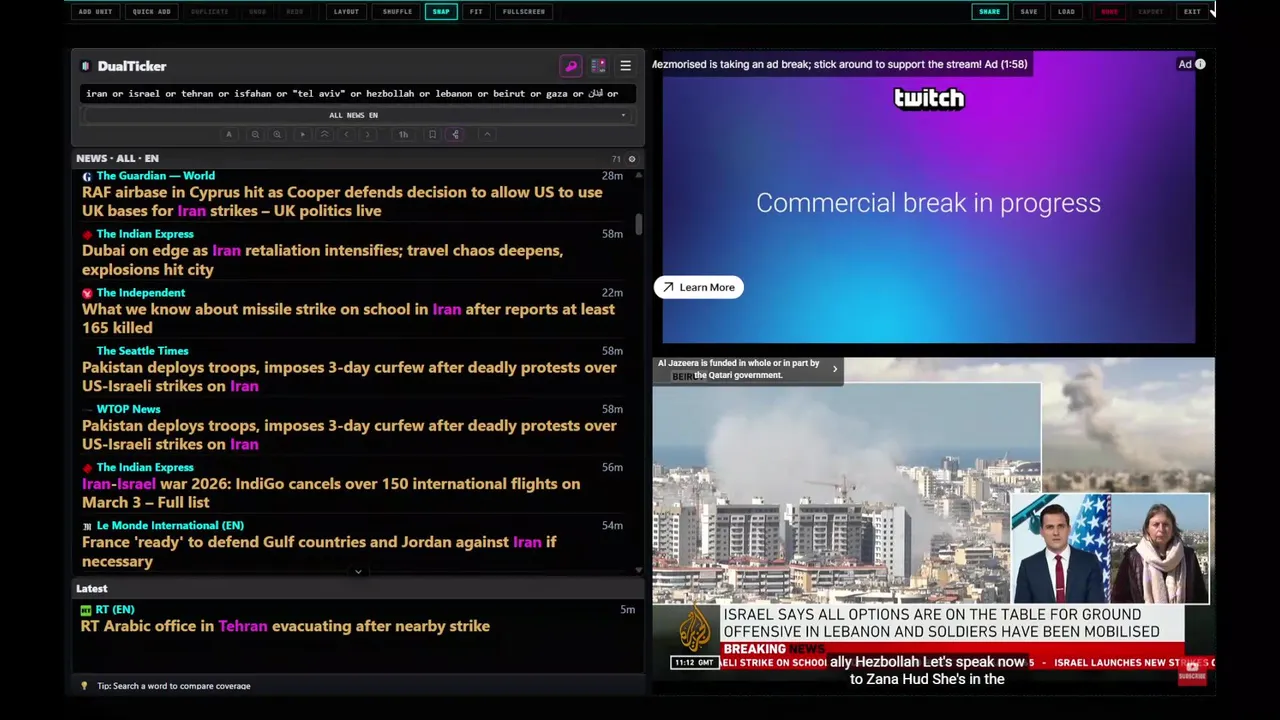Click LOAD in top toolbar
This screenshot has width=1280, height=720.
pos(1066,12)
